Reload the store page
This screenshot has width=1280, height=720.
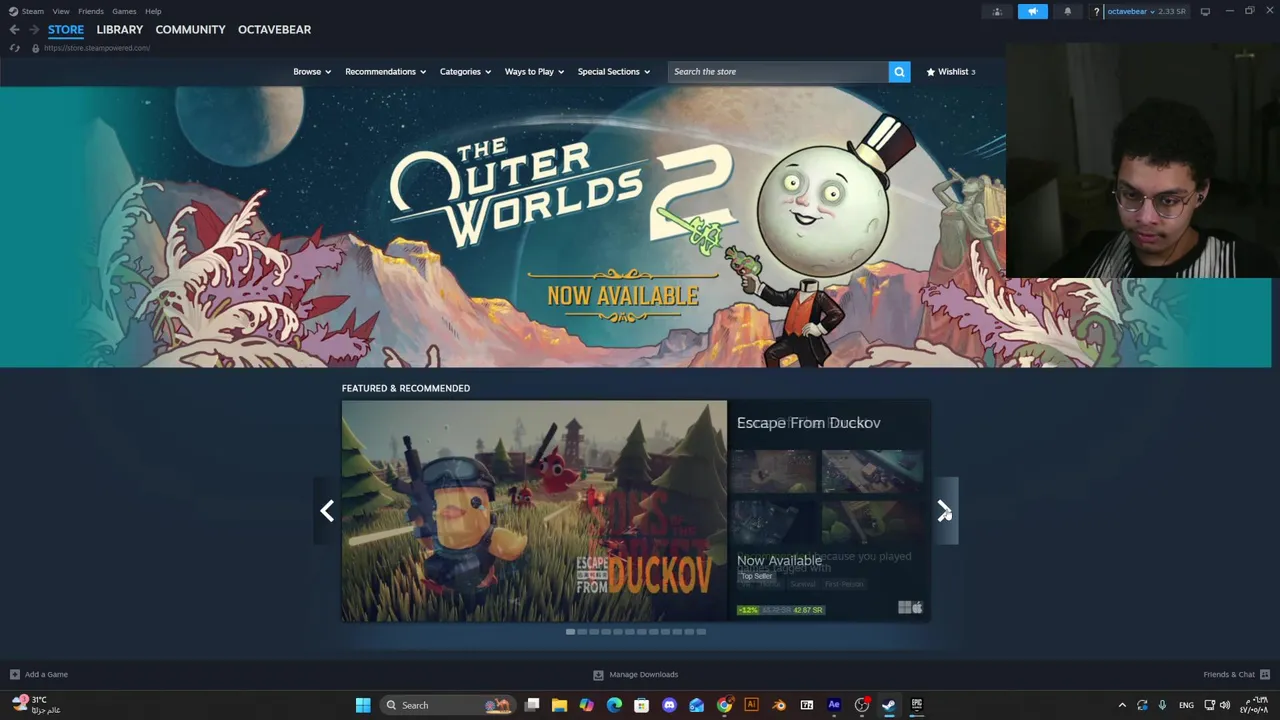click(14, 48)
